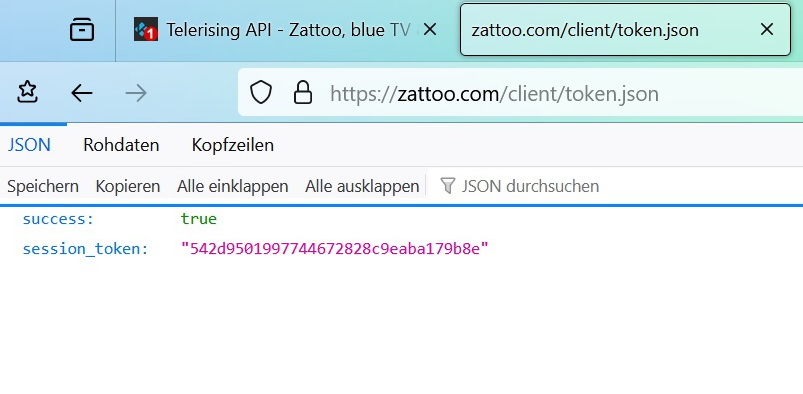The width and height of the screenshot is (803, 394).
Task: Close the Telerising API tab
Action: (x=430, y=30)
